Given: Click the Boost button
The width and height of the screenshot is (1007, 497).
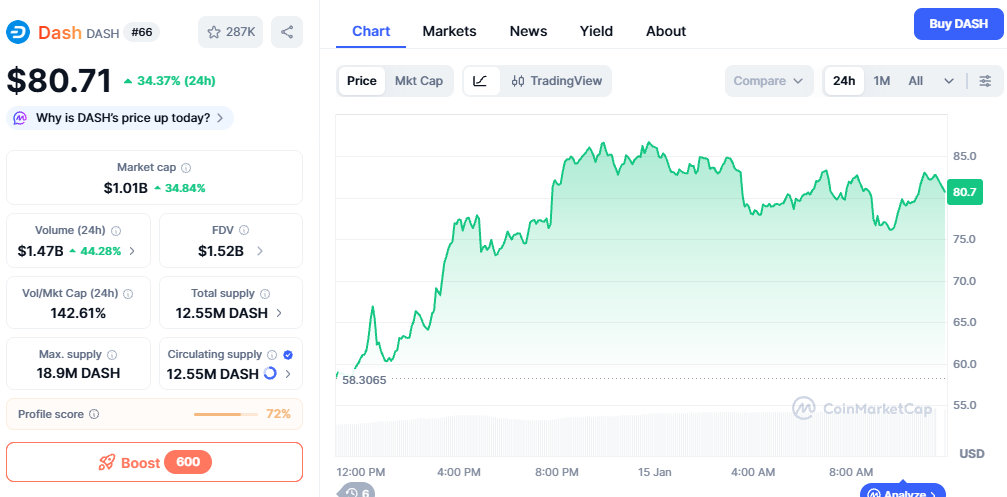Looking at the screenshot, I should (x=154, y=462).
